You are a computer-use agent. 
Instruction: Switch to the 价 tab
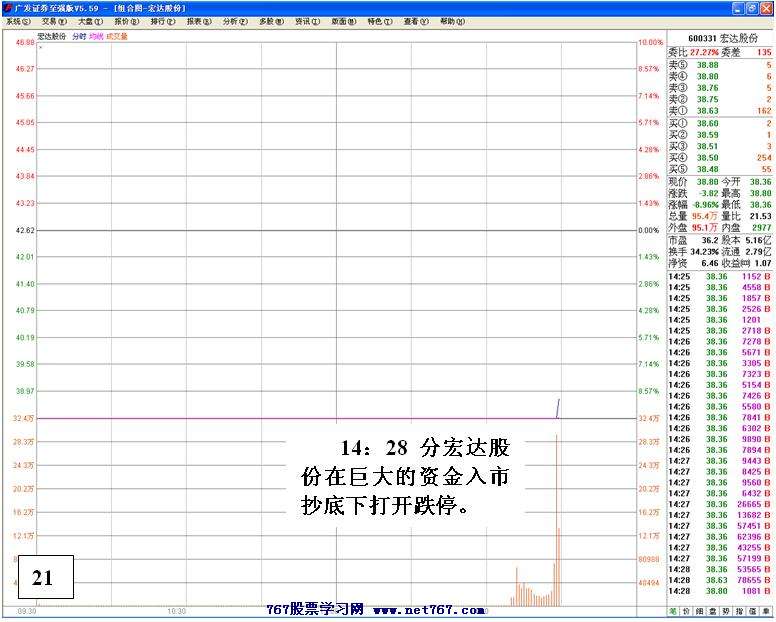coord(686,612)
